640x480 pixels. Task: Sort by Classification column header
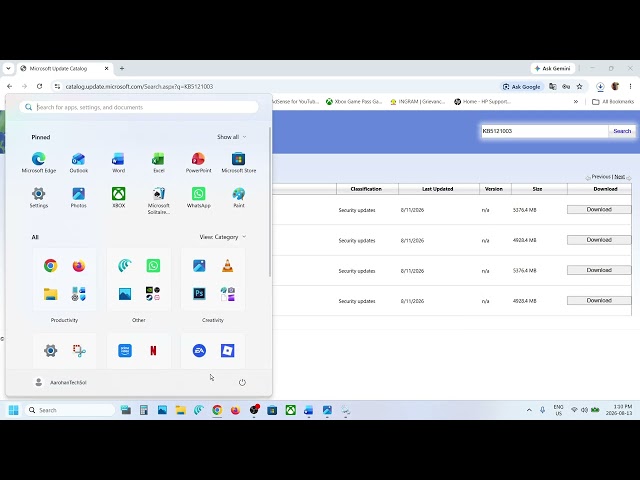(366, 189)
